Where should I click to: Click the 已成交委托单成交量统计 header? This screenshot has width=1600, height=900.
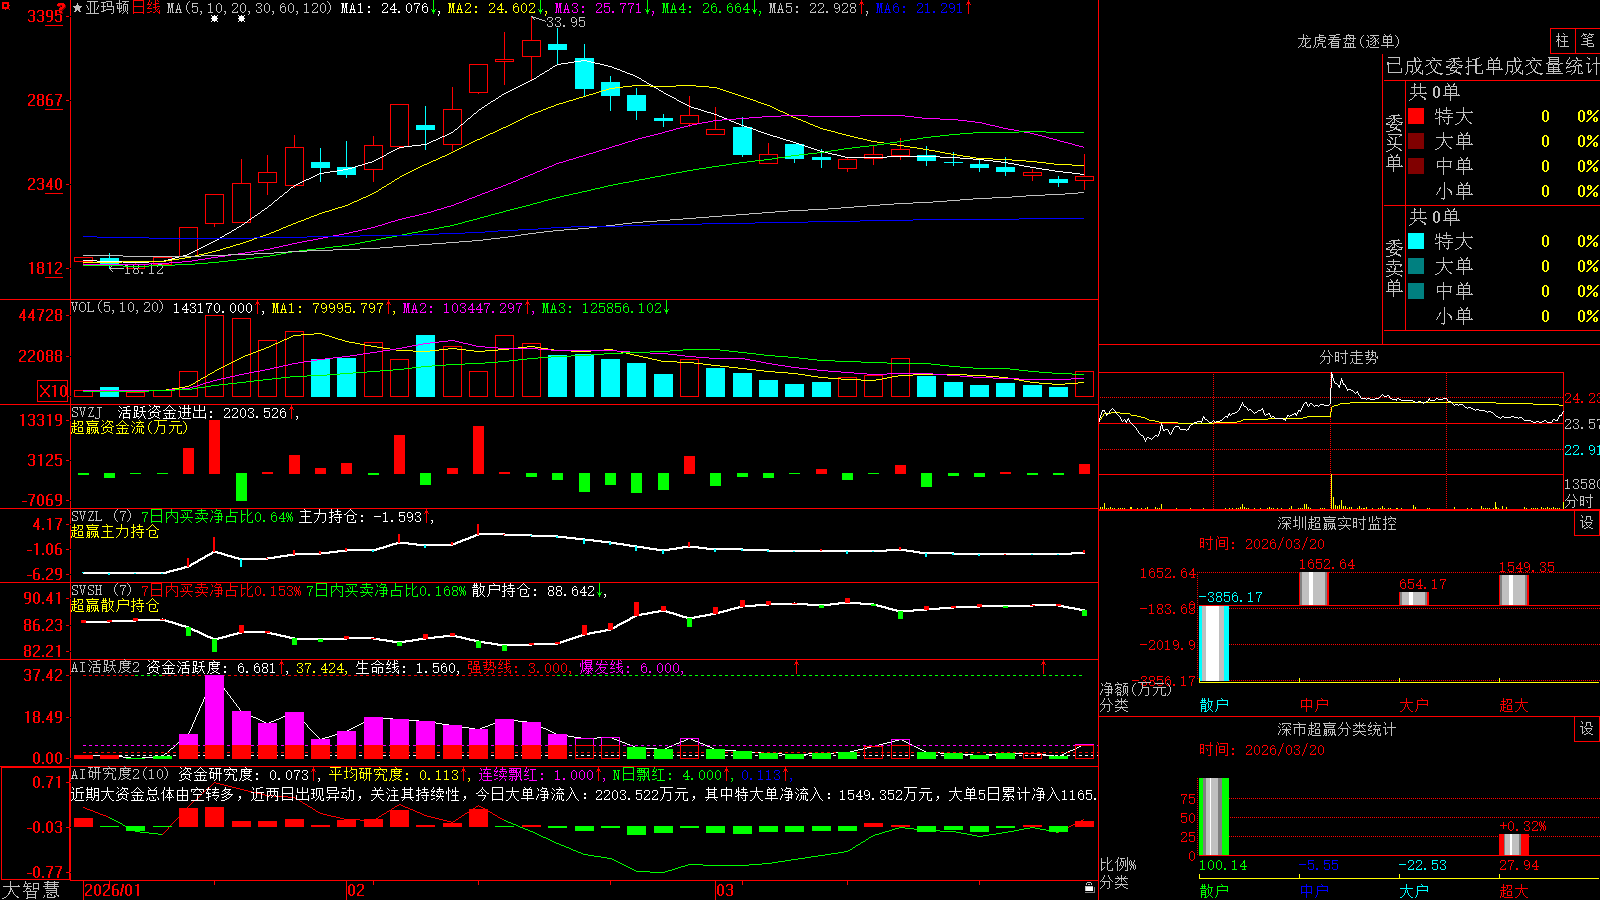pos(1492,66)
